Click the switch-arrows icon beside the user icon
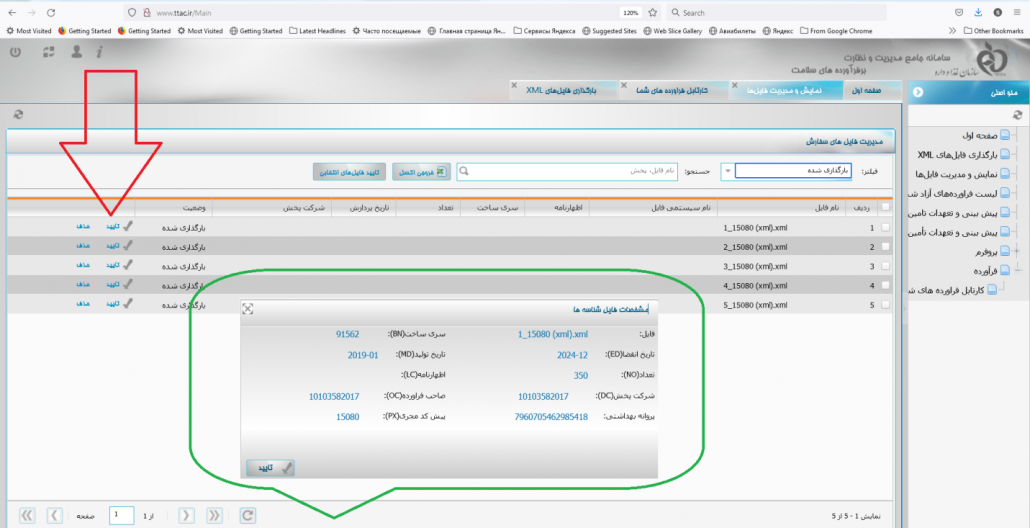This screenshot has height=528, width=1030. click(49, 52)
